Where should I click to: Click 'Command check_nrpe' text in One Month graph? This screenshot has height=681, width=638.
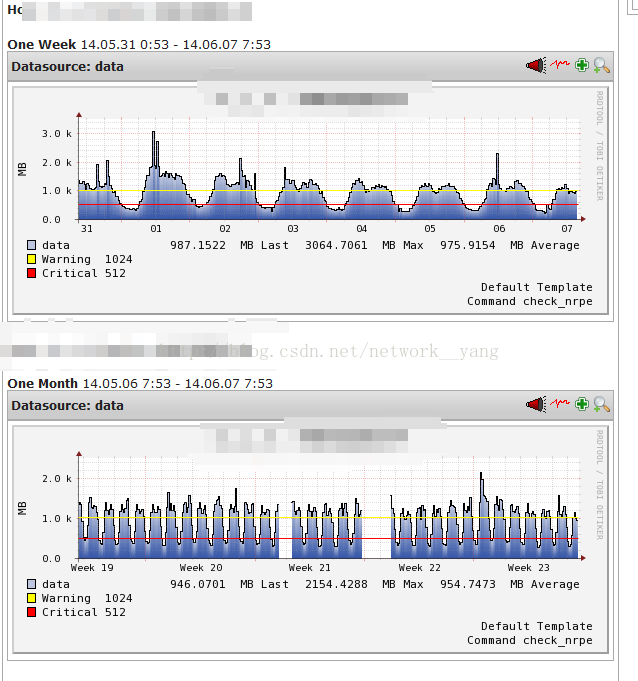coord(530,640)
